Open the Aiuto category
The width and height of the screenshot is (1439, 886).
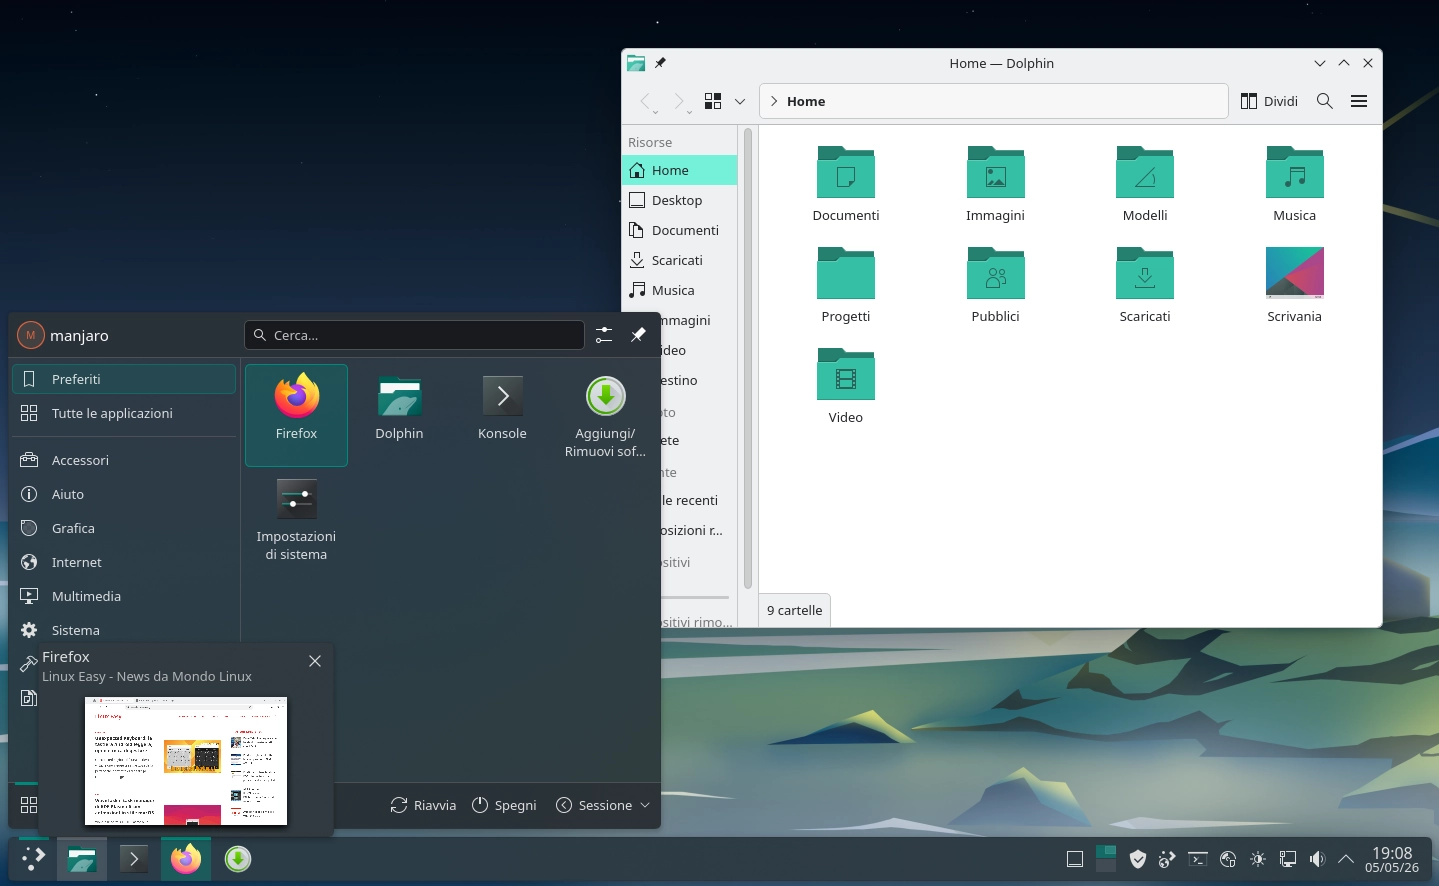[124, 494]
